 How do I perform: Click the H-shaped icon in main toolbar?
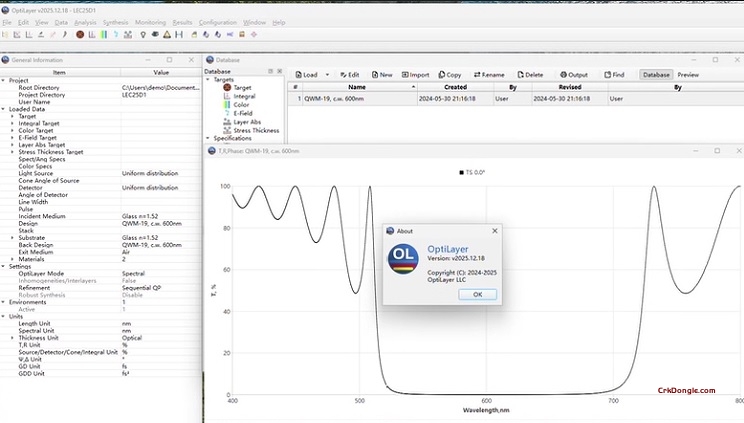(x=179, y=35)
